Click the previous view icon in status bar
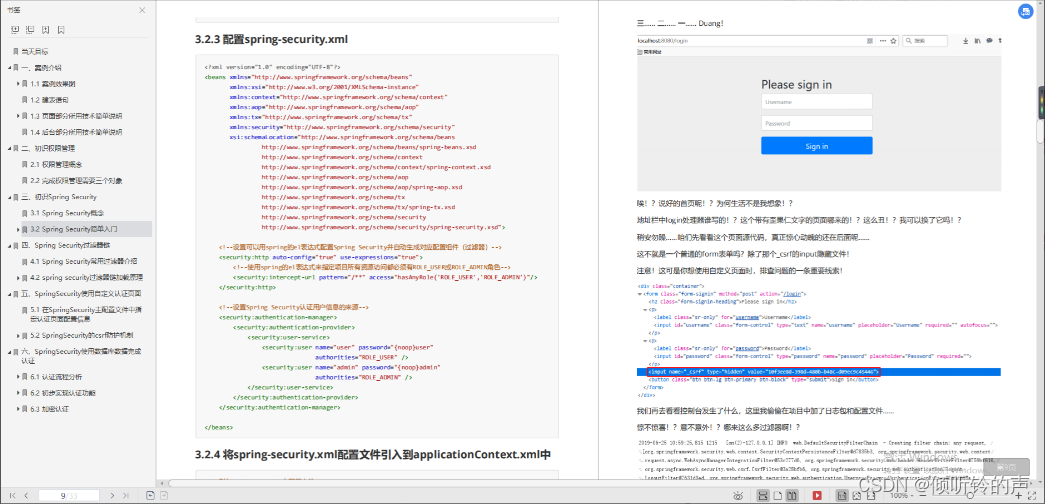This screenshot has height=504, width=1045. pyautogui.click(x=150, y=495)
